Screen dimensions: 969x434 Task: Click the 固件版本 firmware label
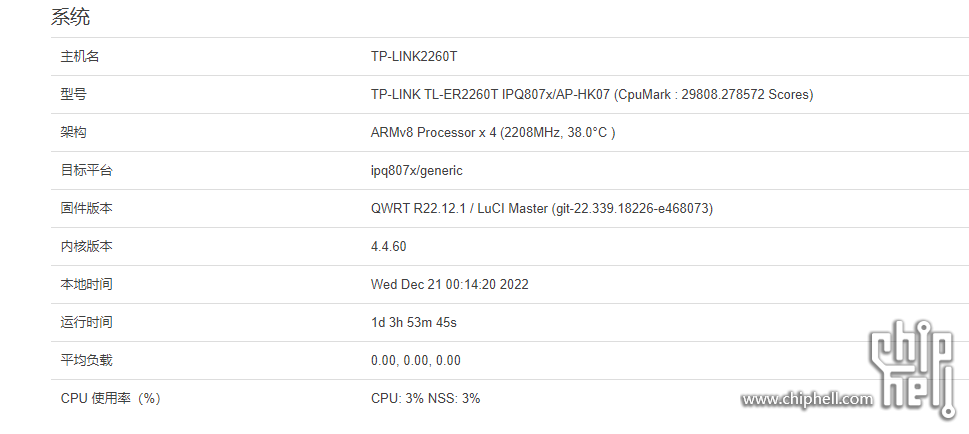tap(87, 208)
